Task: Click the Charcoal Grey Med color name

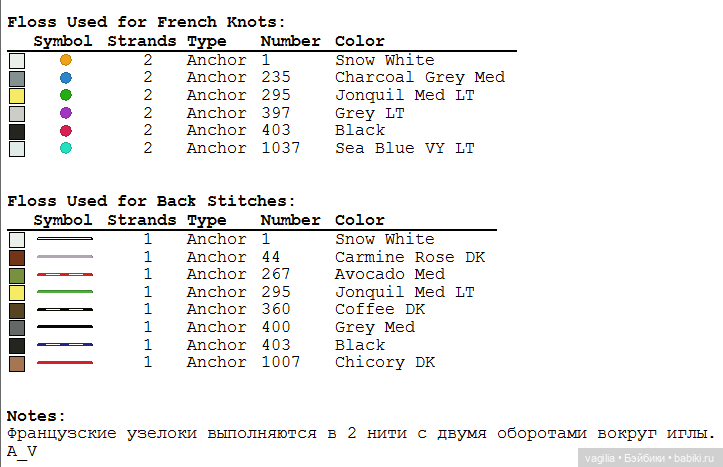Action: click(x=419, y=77)
